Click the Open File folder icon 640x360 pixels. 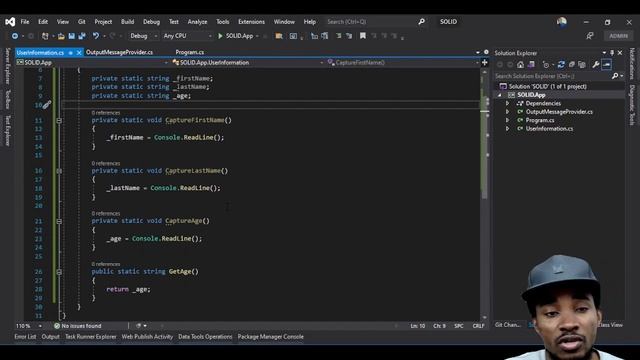tap(61, 36)
